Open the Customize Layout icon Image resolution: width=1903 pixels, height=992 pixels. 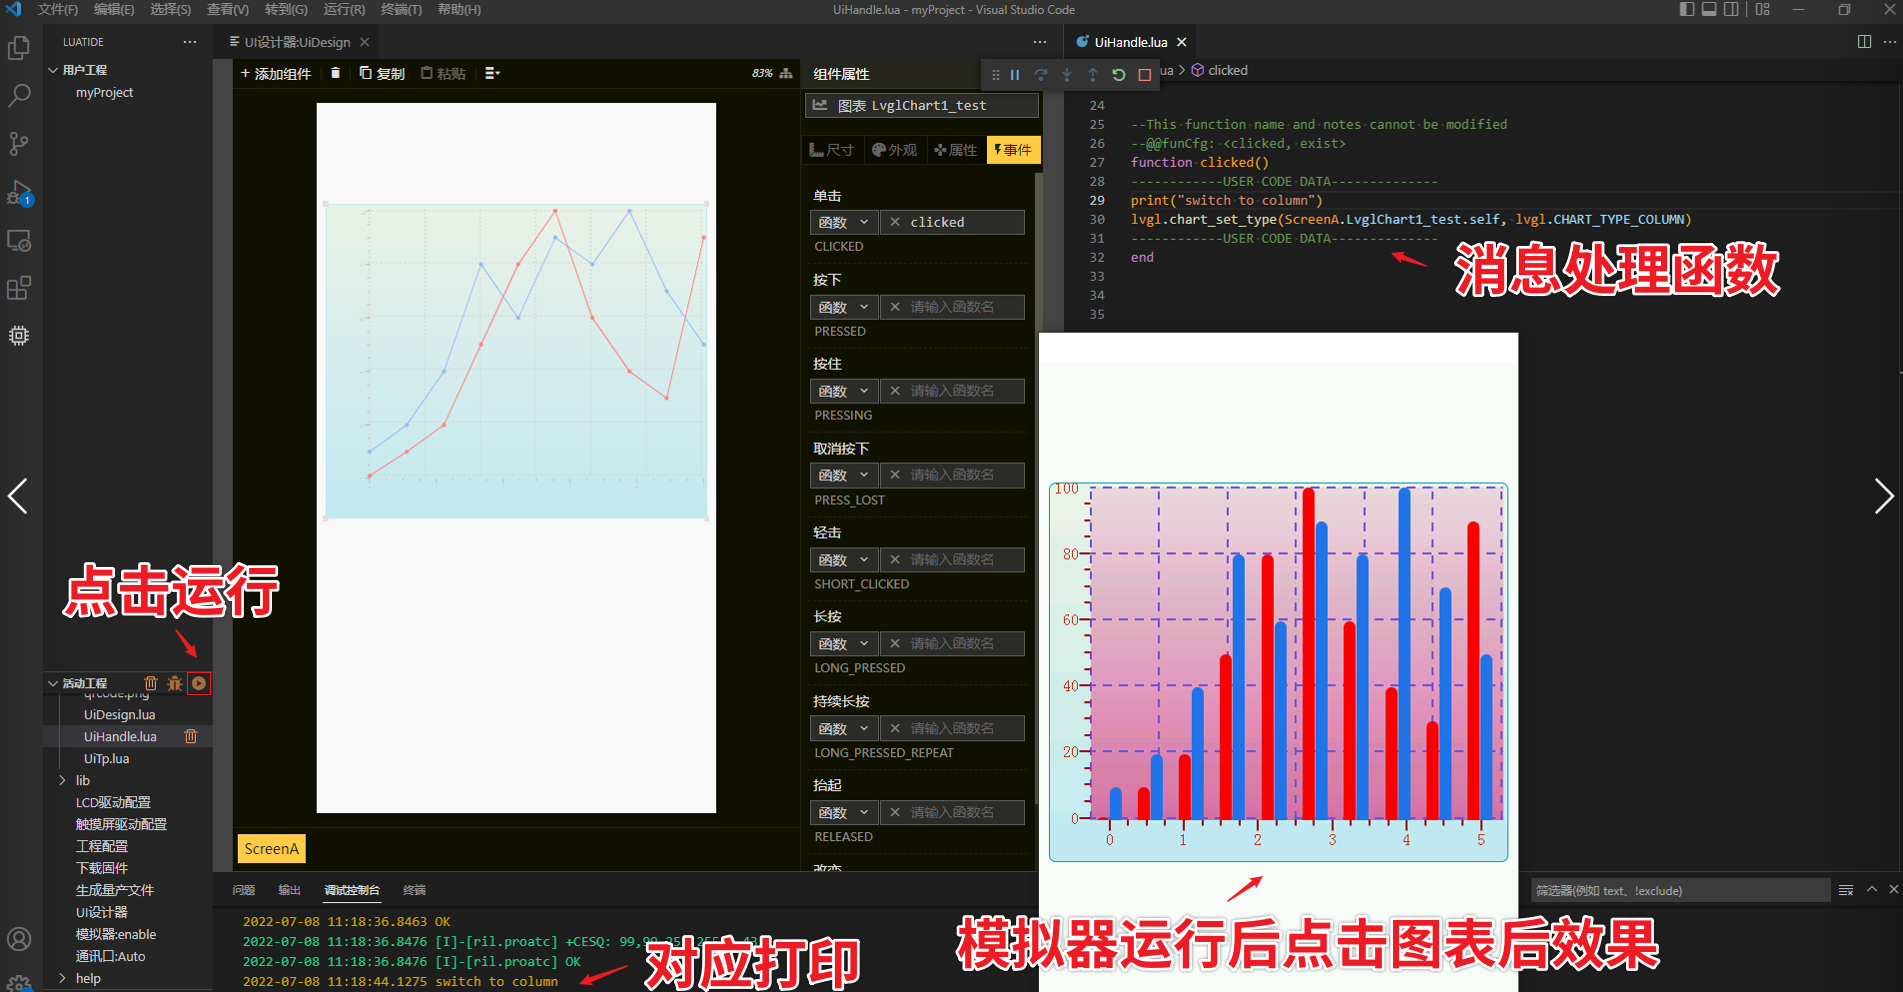[x=1762, y=9]
